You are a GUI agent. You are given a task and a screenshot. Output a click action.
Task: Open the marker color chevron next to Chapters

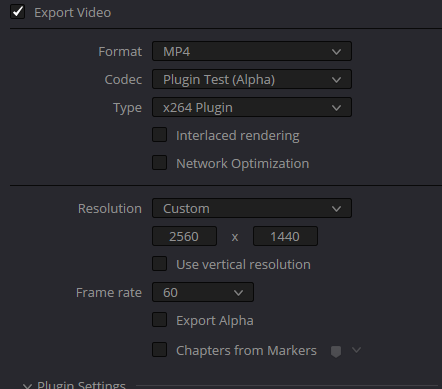(x=356, y=350)
